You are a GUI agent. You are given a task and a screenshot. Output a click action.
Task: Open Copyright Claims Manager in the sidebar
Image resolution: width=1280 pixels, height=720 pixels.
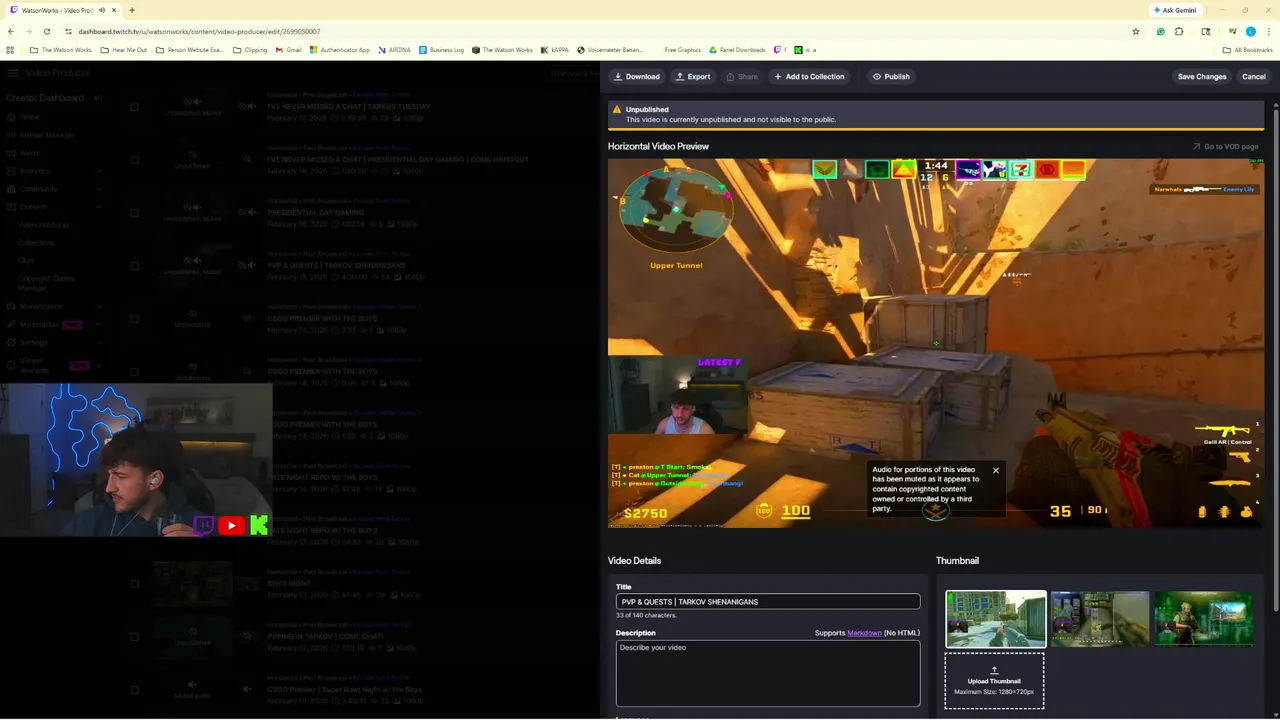click(46, 283)
